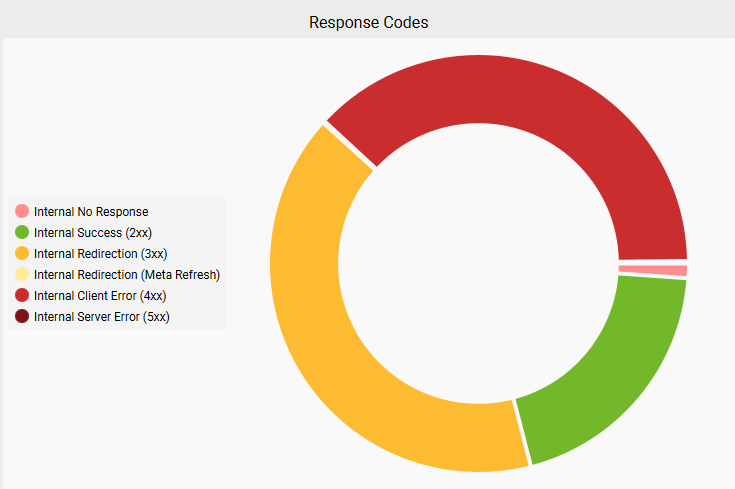Viewport: 735px width, 489px height.
Task: Click the pale yellow Meta Refresh legend dot
Action: click(x=22, y=275)
